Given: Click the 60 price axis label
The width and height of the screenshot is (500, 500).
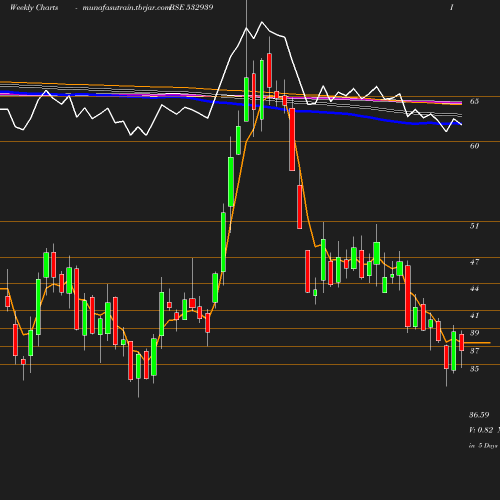Looking at the screenshot, I should click(x=475, y=146).
